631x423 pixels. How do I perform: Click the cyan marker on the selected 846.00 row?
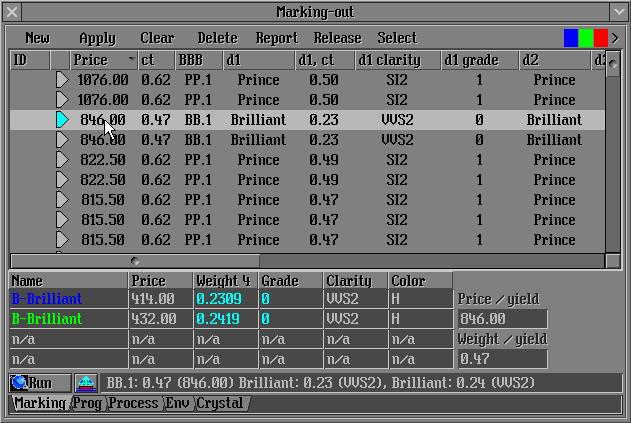(62, 120)
